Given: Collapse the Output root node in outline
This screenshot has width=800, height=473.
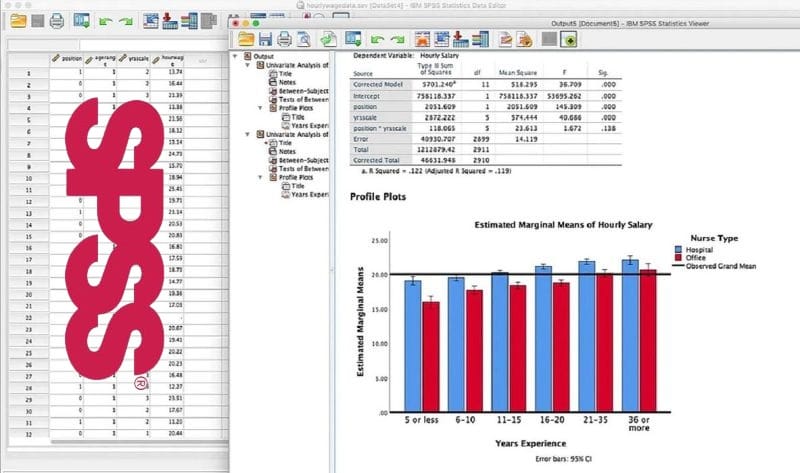Looking at the screenshot, I should click(x=235, y=56).
